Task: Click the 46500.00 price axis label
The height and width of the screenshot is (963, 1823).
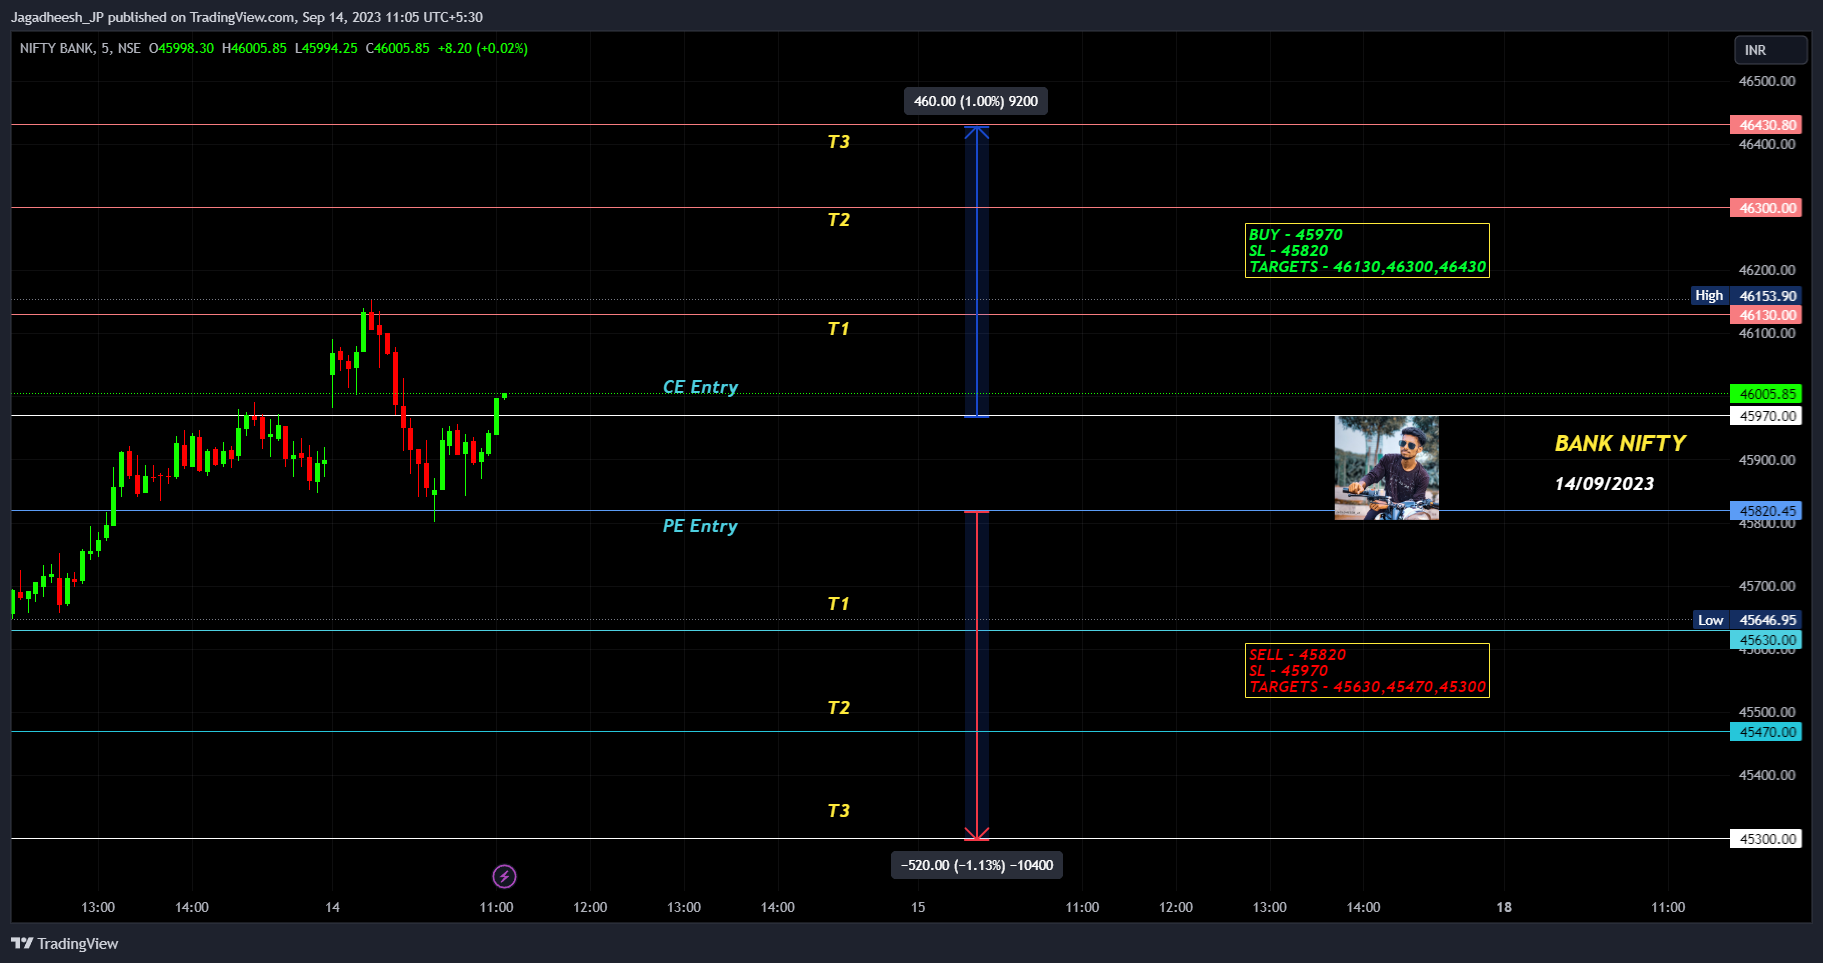Action: point(1767,81)
